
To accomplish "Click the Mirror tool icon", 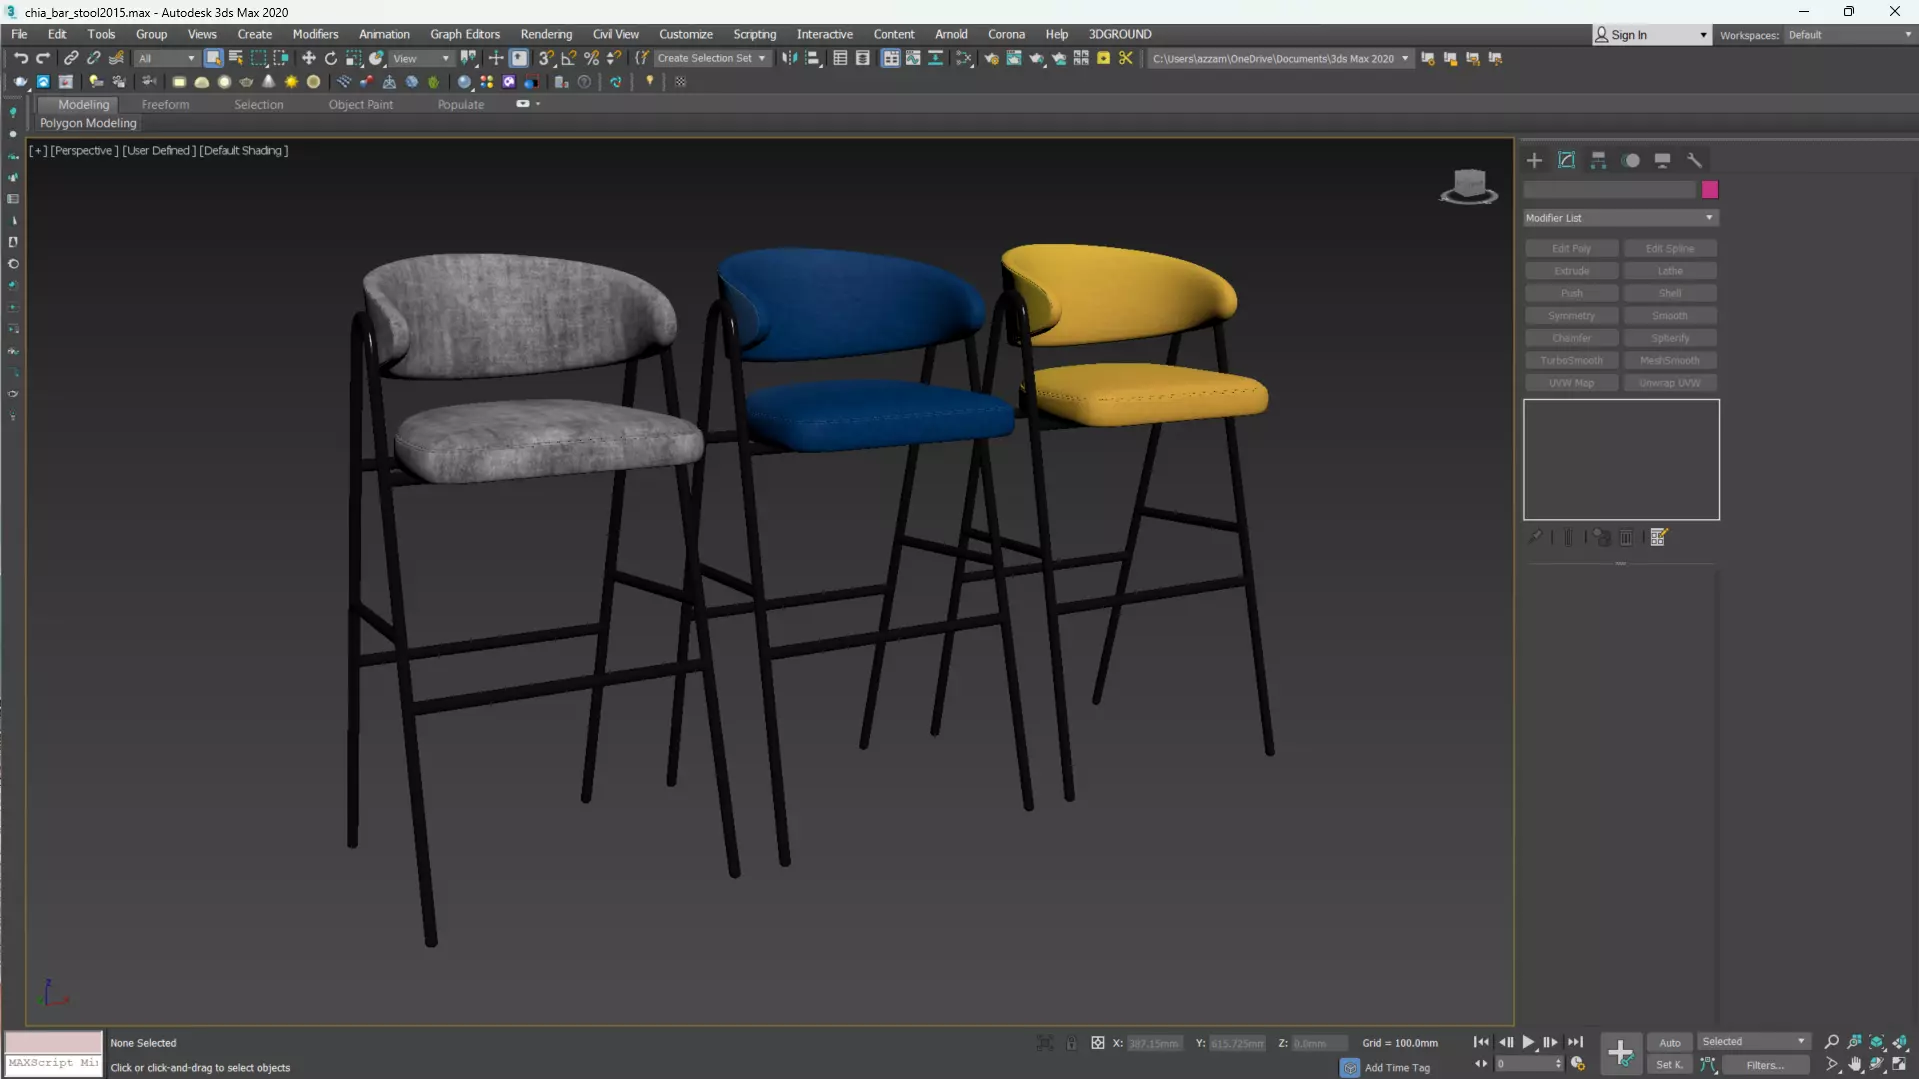I will 790,58.
